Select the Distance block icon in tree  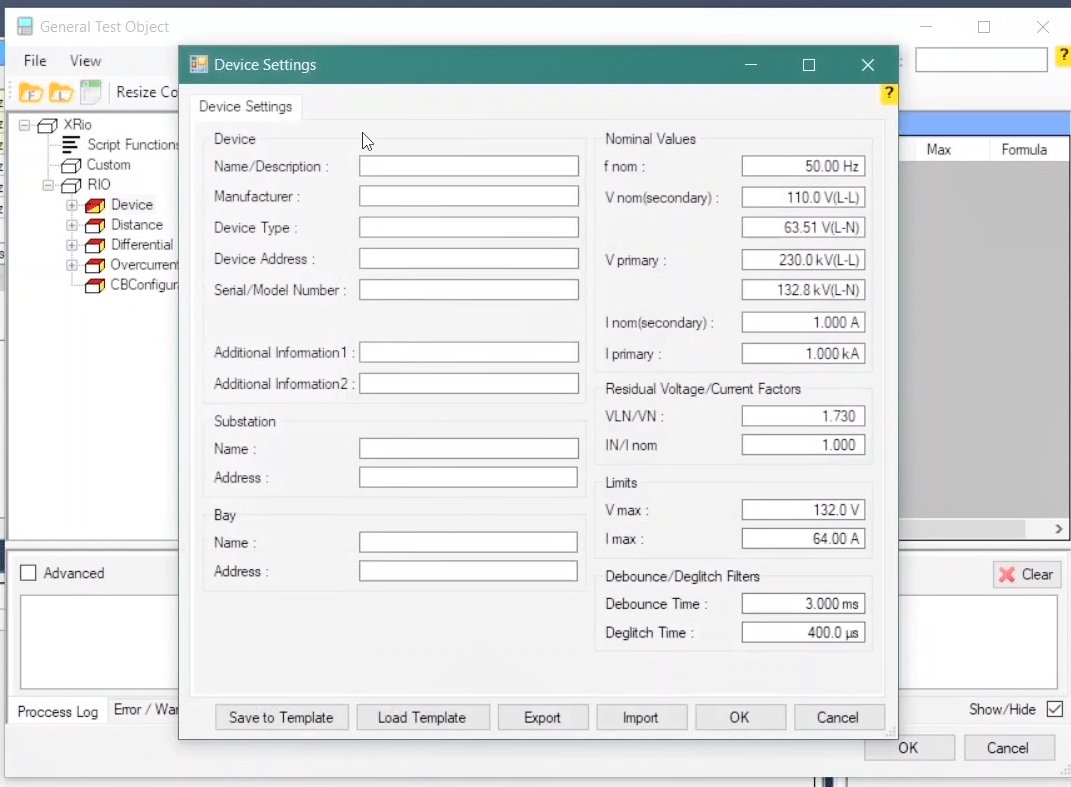[95, 225]
